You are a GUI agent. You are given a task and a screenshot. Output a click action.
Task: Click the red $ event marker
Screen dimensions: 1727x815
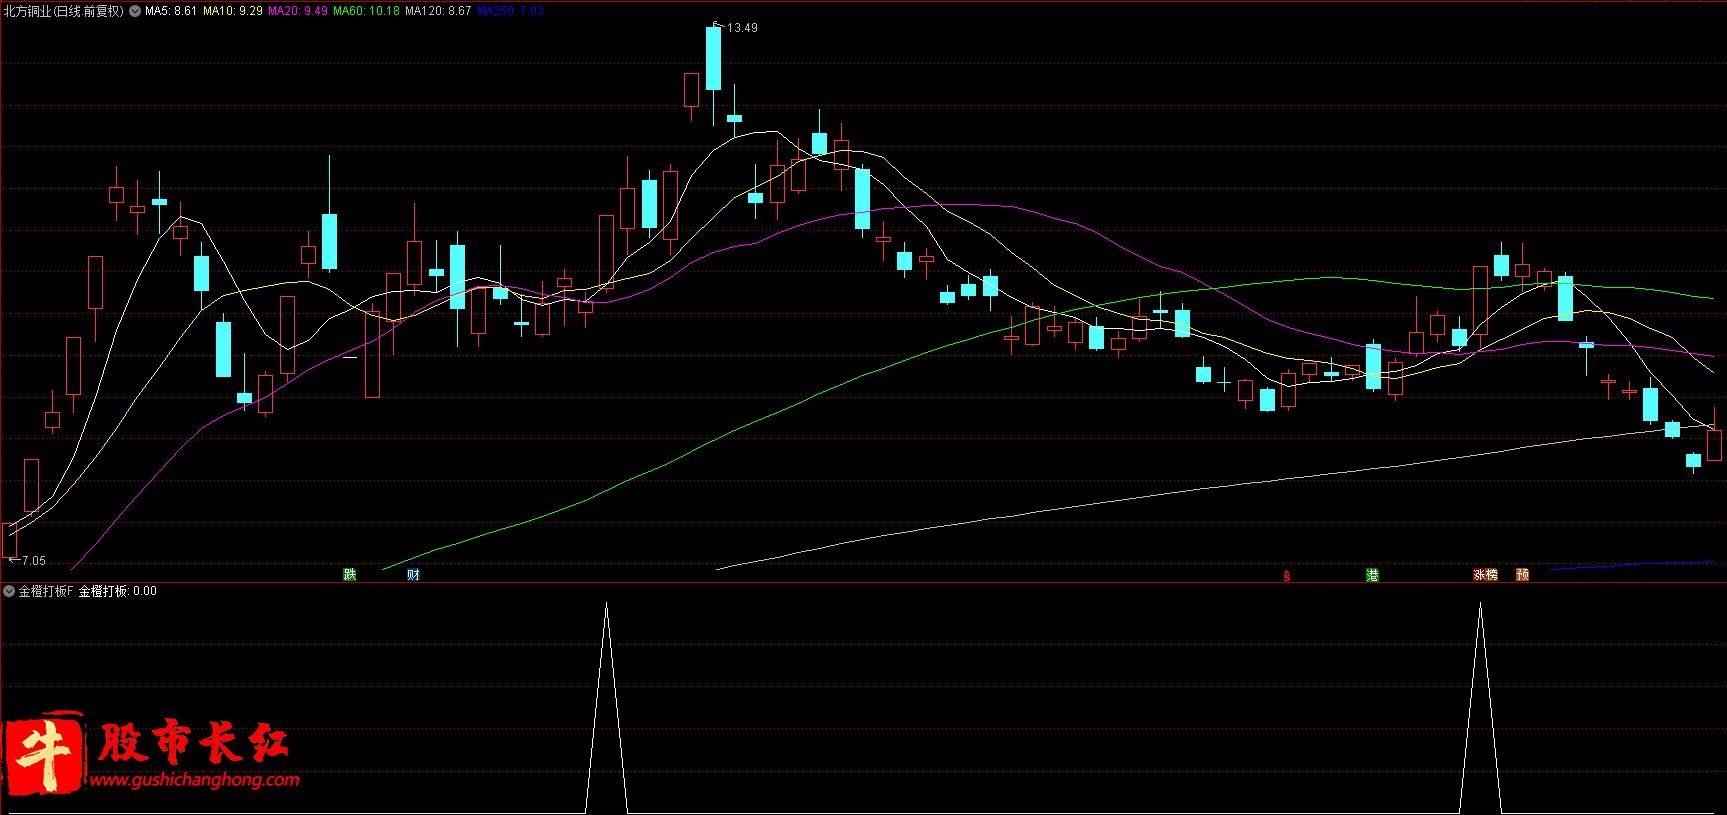[x=1287, y=576]
